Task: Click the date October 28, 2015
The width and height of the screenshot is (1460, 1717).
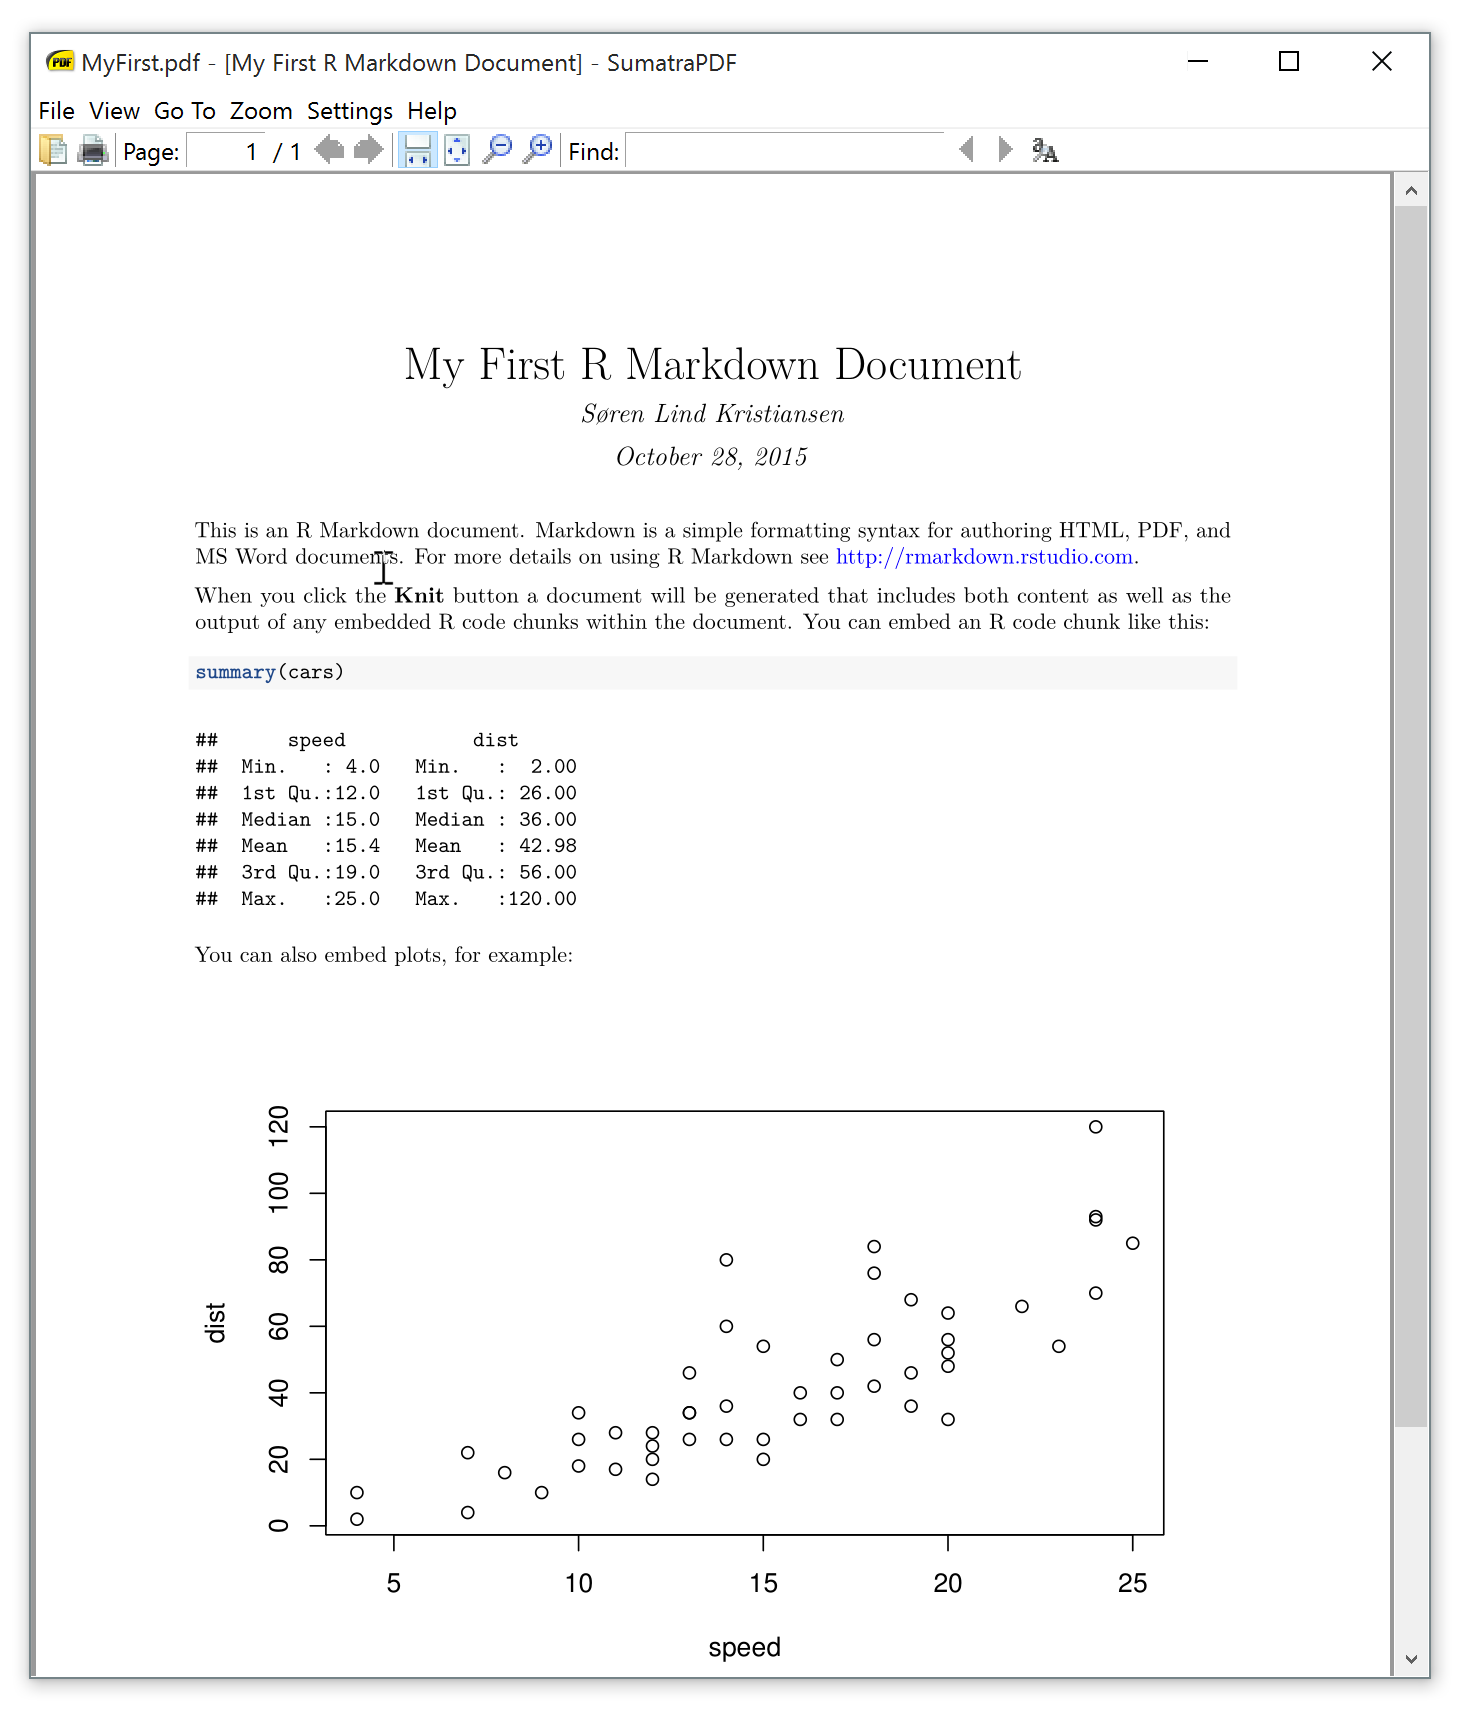Action: tap(712, 457)
